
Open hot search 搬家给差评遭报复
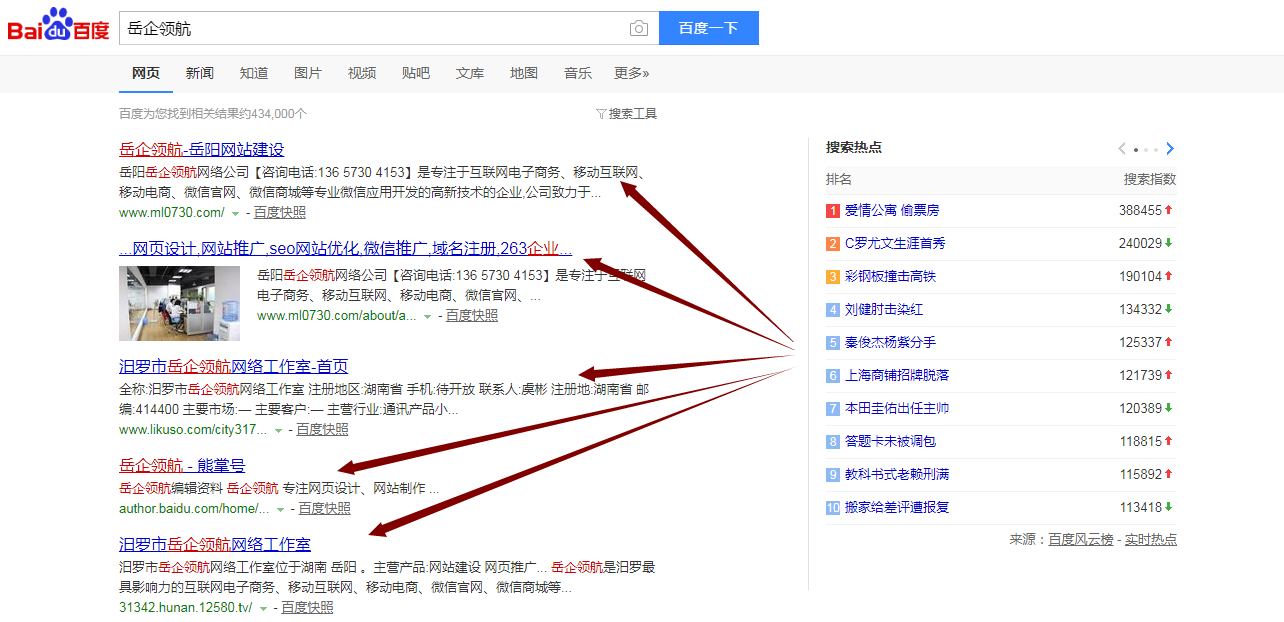tap(897, 508)
